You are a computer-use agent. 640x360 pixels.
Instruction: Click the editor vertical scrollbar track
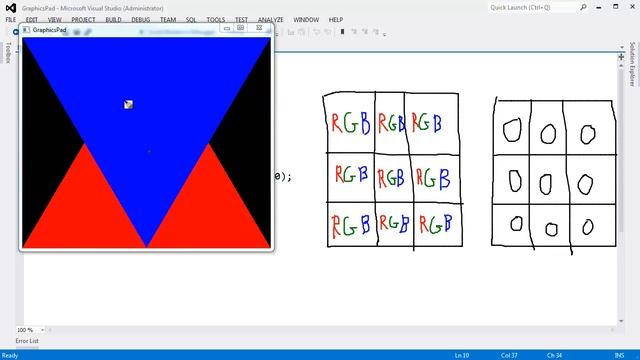point(621,193)
